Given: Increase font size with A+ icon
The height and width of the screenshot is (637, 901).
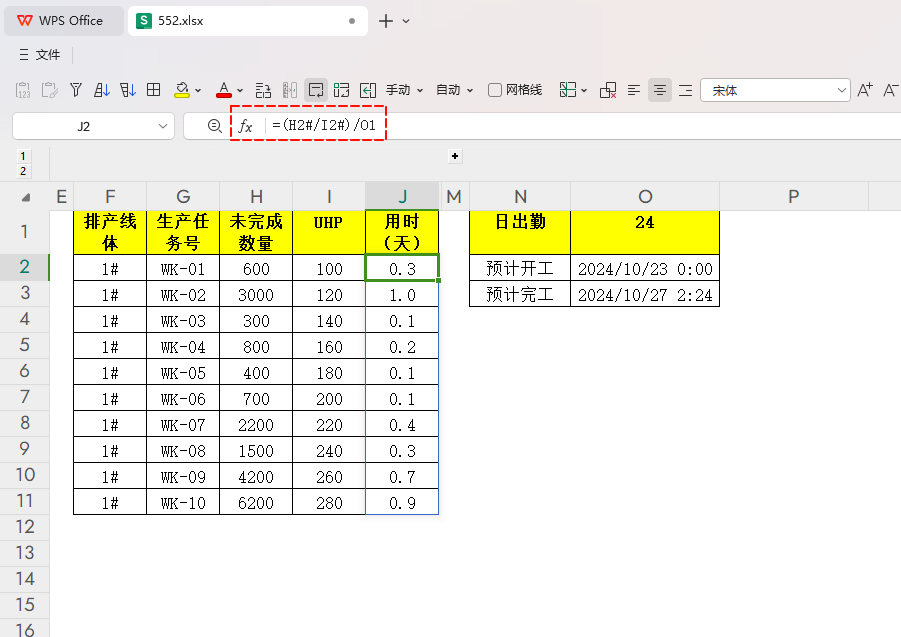Looking at the screenshot, I should (865, 90).
